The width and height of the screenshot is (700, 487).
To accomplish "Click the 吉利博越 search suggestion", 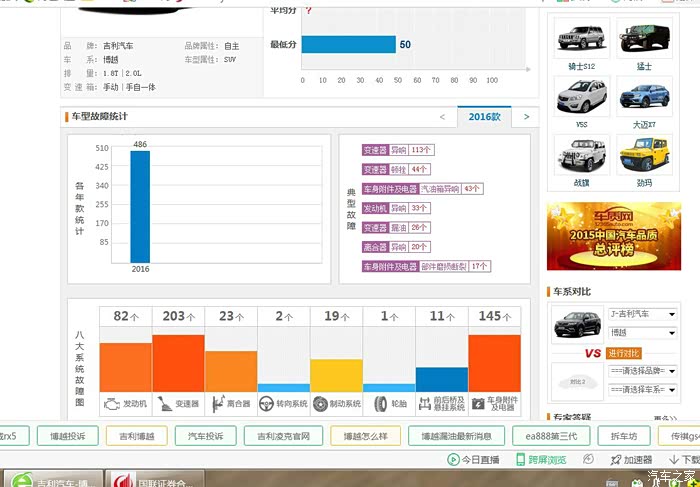I will (137, 436).
